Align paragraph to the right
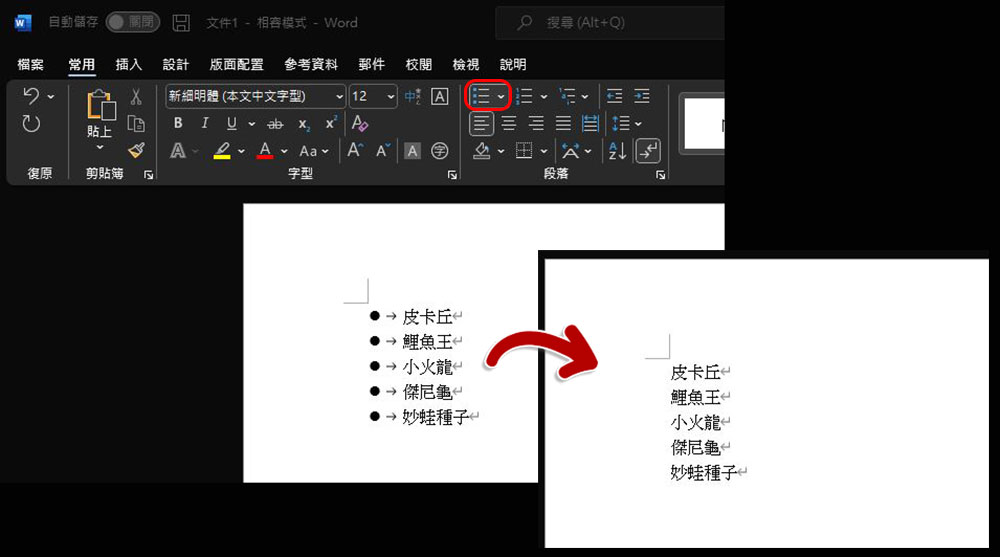Screen dimensions: 1000x557 tap(536, 123)
